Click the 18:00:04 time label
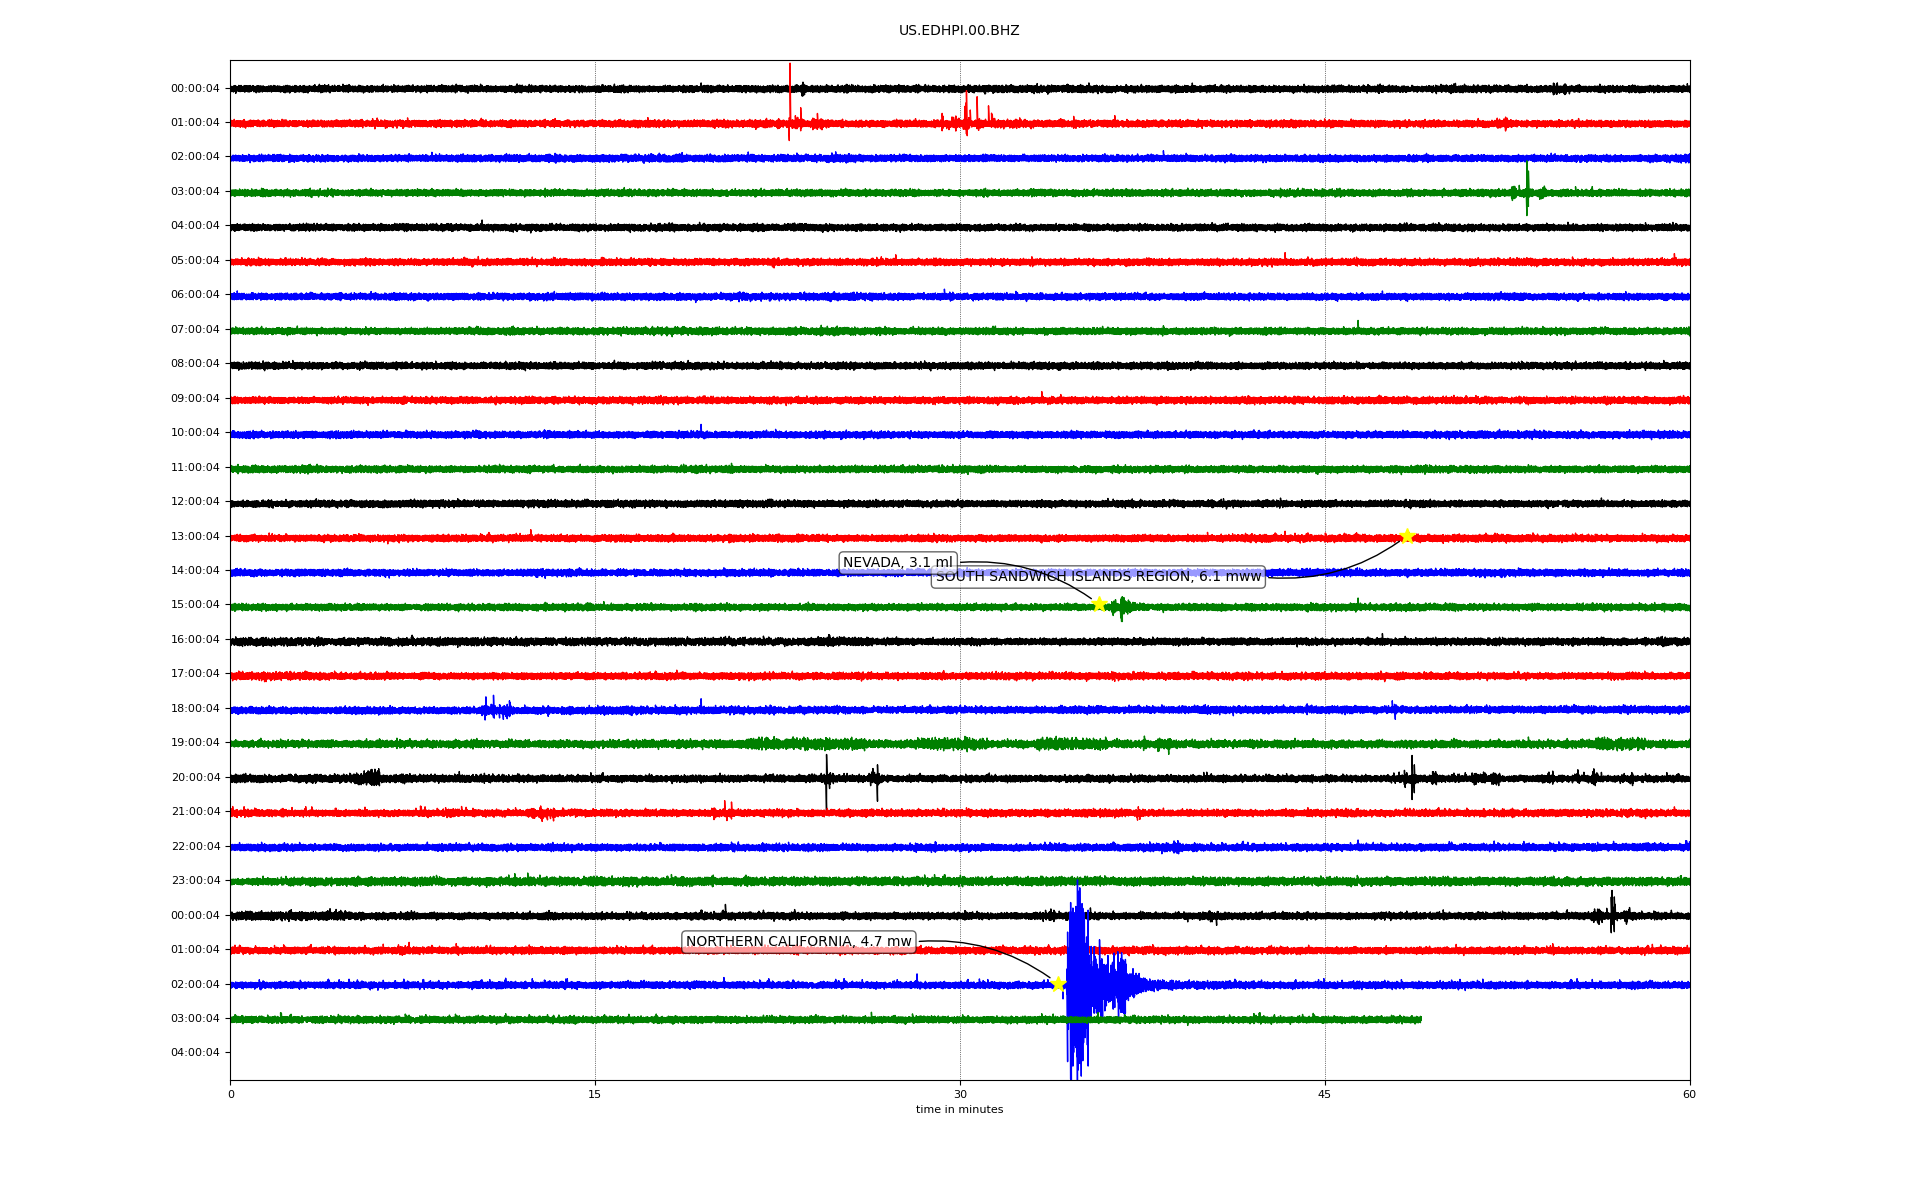The width and height of the screenshot is (1920, 1200). pyautogui.click(x=195, y=709)
